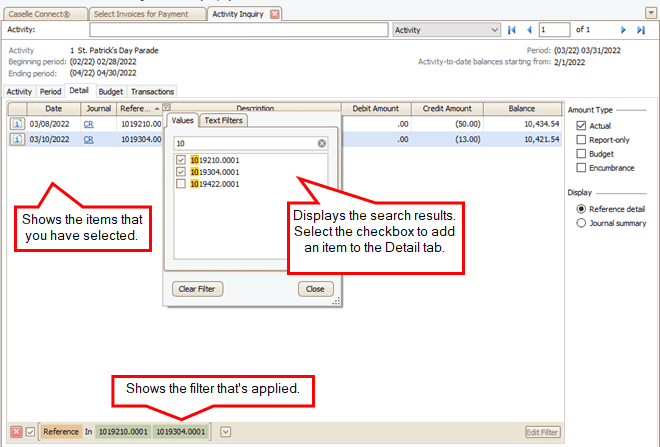Enable the Budget amount type checkbox
This screenshot has width=660, height=447.
point(581,154)
